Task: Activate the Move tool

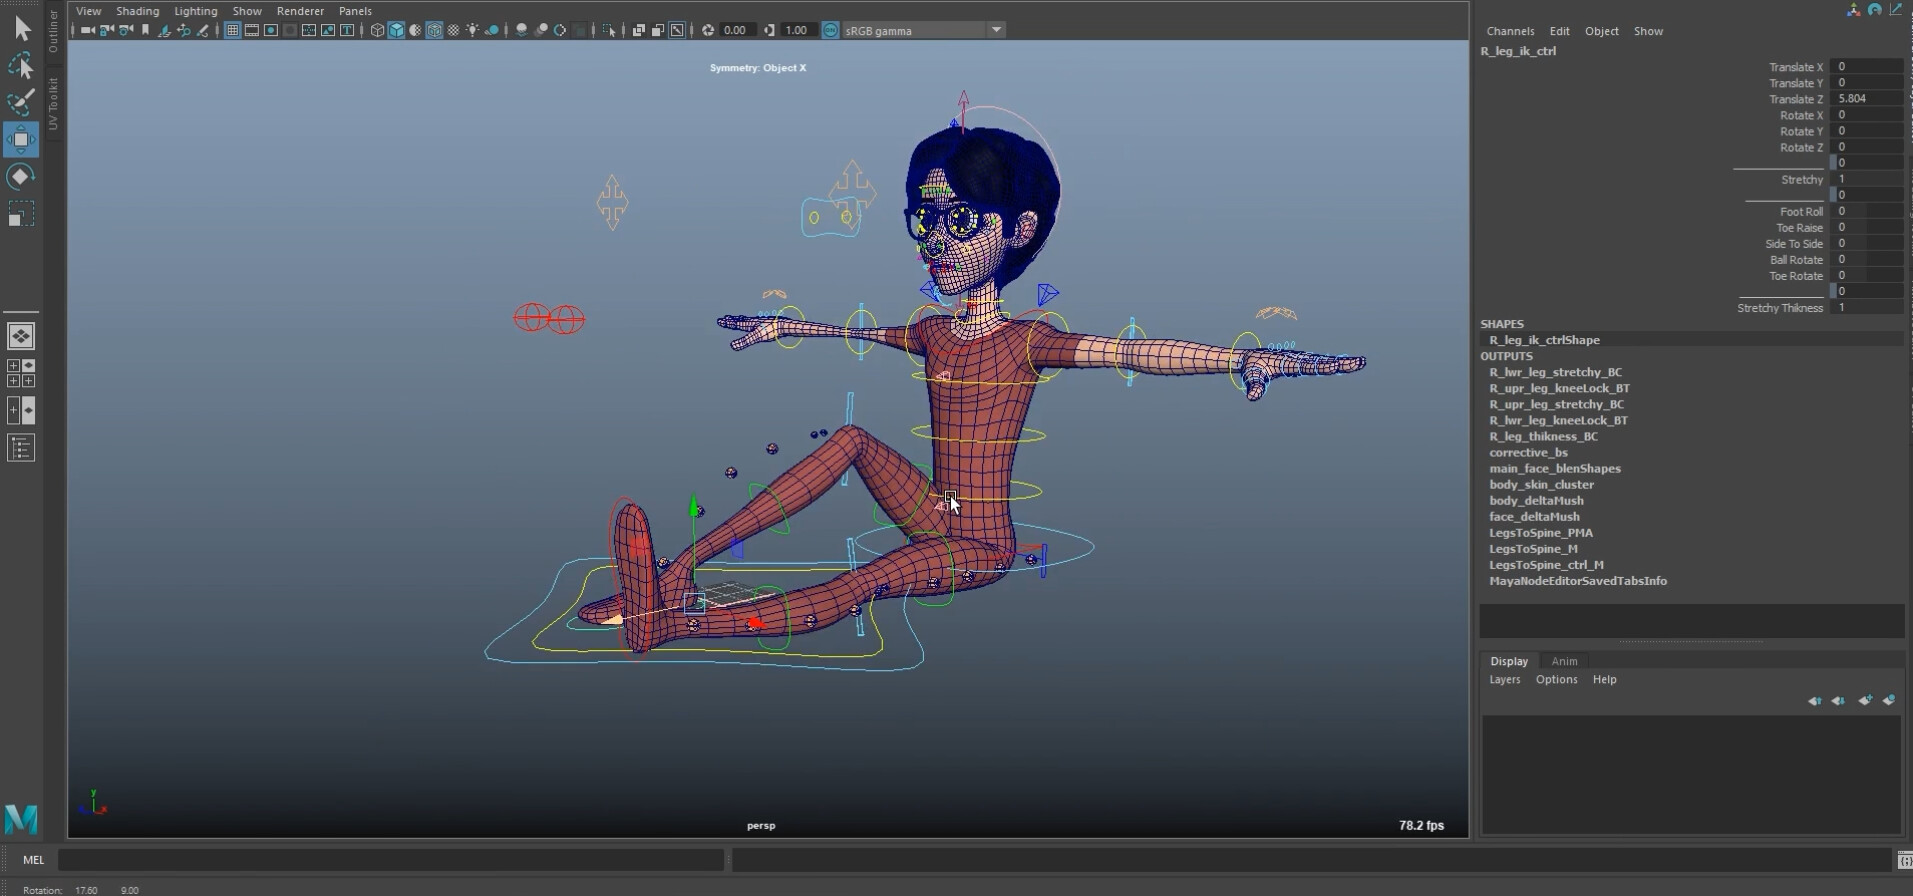Action: click(x=21, y=139)
